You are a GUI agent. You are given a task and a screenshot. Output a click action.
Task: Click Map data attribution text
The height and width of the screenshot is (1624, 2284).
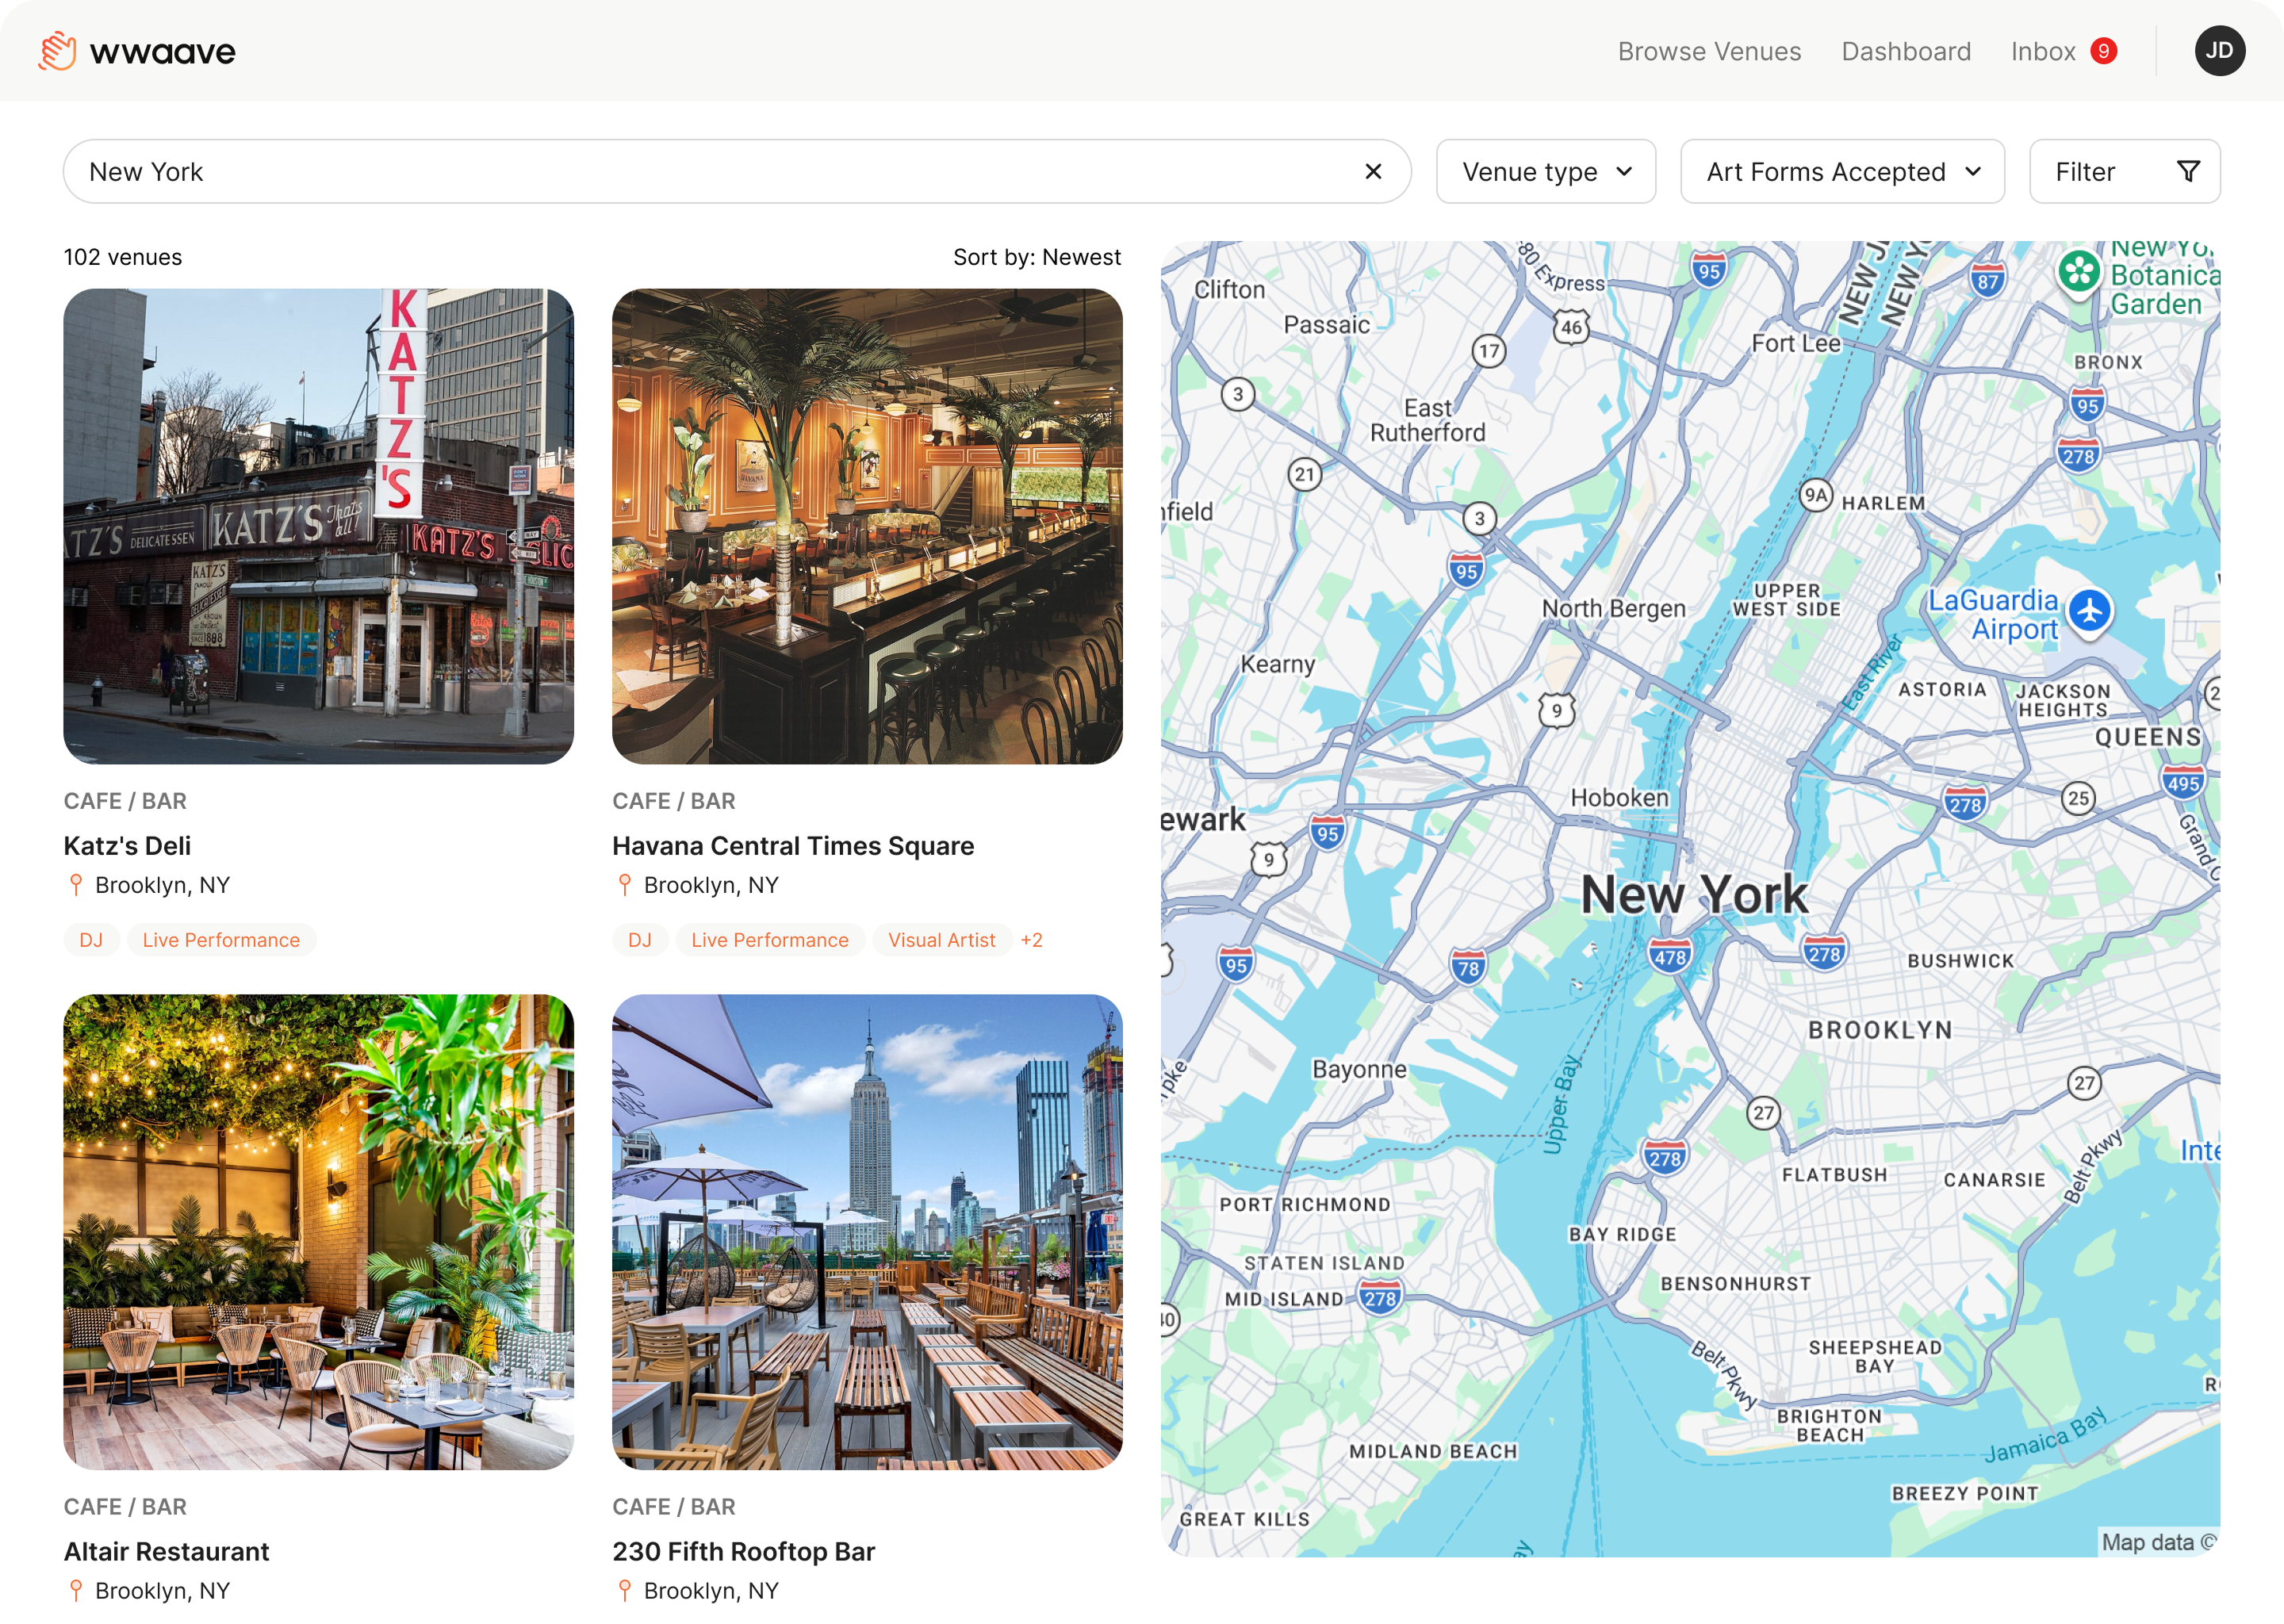pos(2158,1542)
